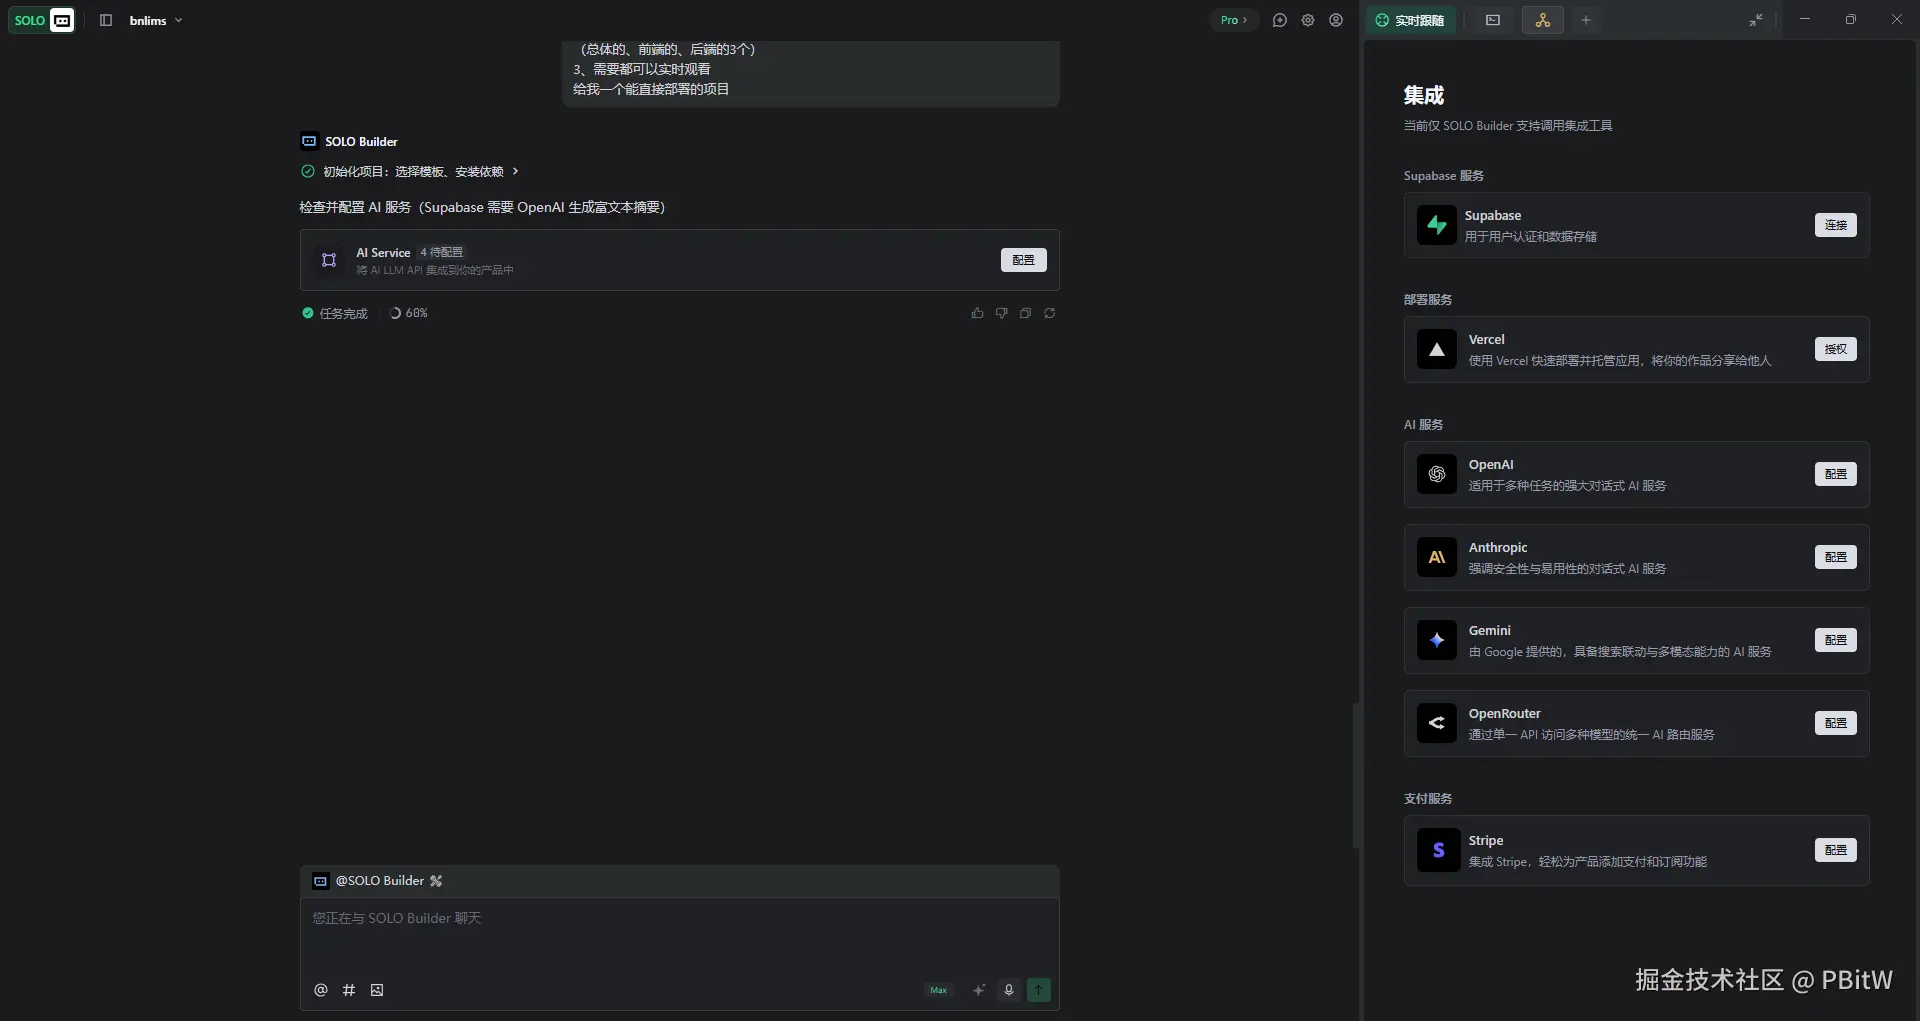The width and height of the screenshot is (1920, 1021).
Task: Click the Anthropic logo icon
Action: [1437, 557]
